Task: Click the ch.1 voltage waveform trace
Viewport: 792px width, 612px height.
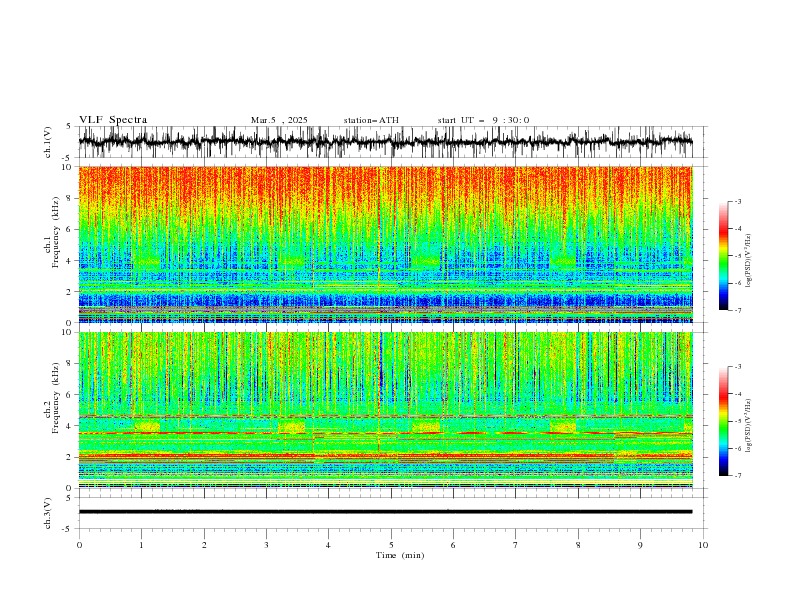Action: click(385, 142)
